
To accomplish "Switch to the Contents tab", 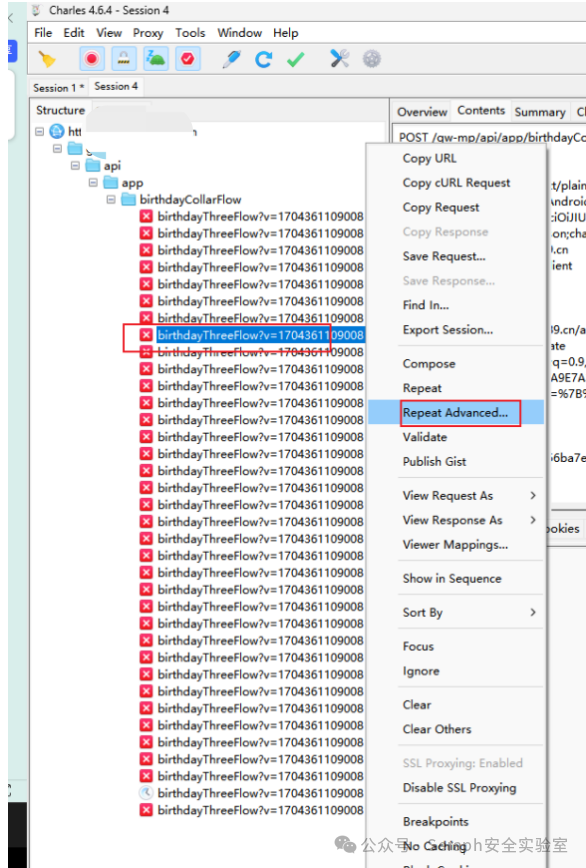I will tap(481, 111).
